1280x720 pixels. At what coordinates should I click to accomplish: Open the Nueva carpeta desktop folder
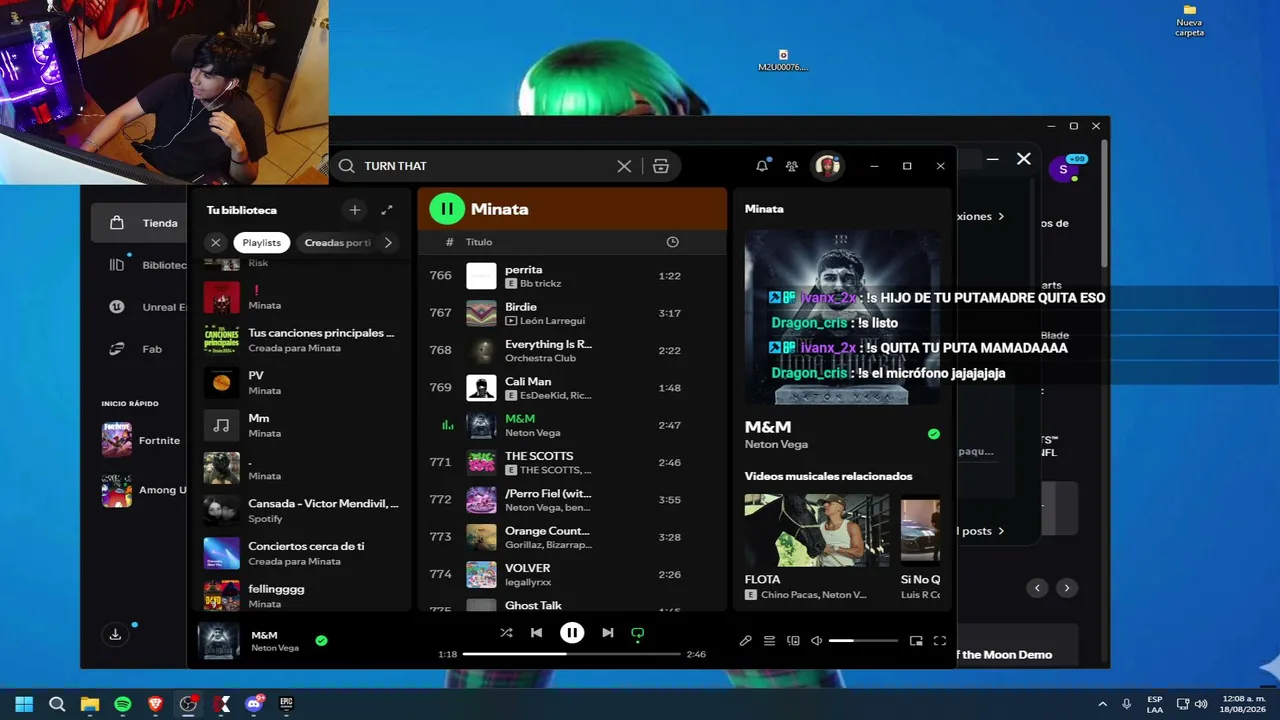click(1189, 20)
